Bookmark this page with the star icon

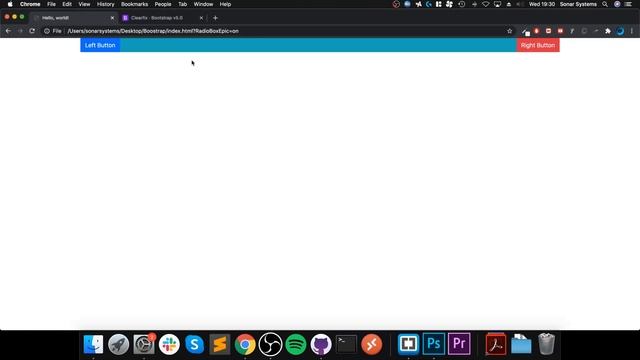coord(509,31)
